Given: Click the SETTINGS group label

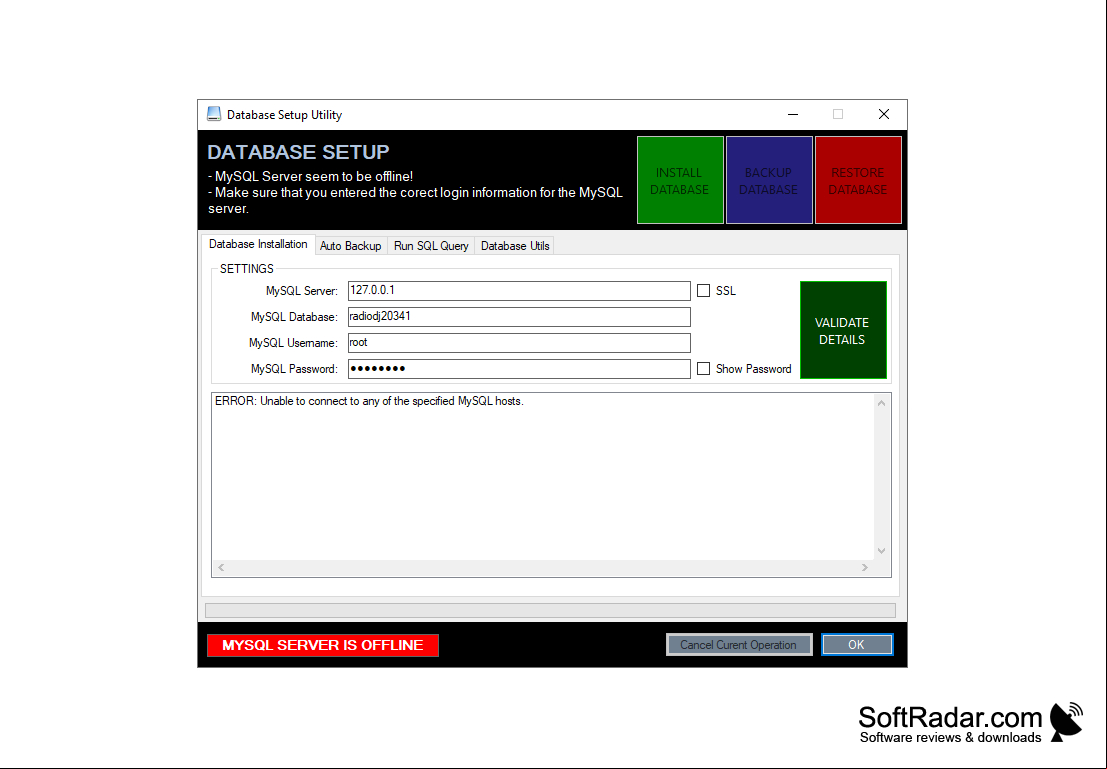Looking at the screenshot, I should [x=246, y=269].
